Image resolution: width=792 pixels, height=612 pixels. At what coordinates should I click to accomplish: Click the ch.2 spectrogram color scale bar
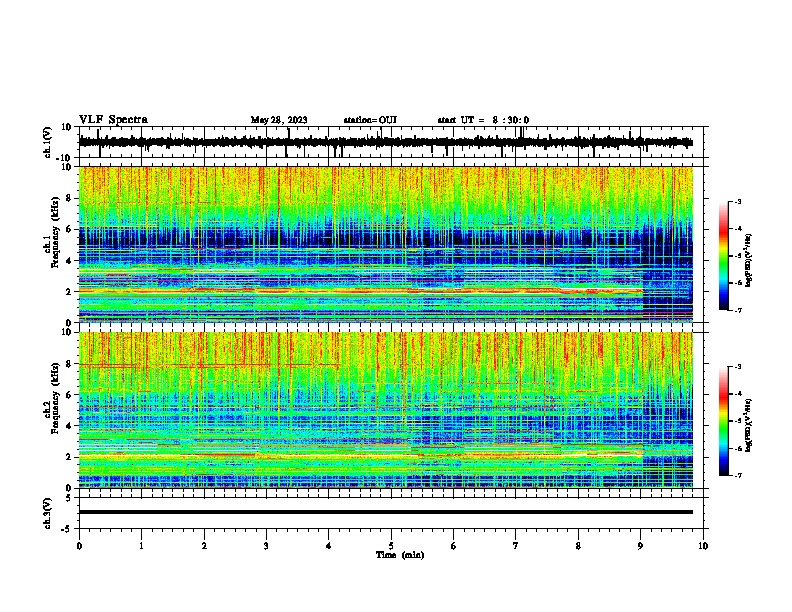tap(724, 421)
